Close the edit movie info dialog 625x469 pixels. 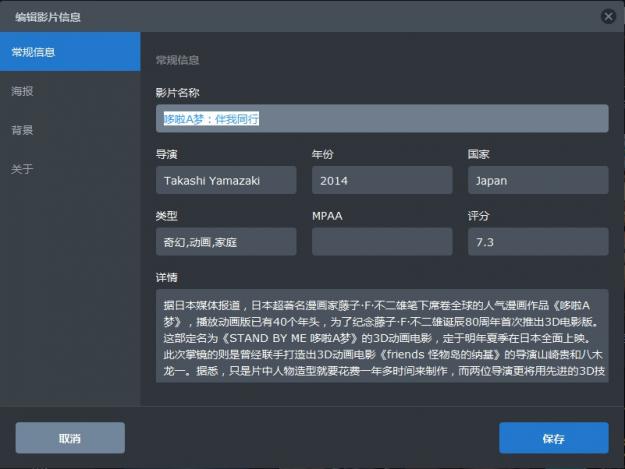608,16
